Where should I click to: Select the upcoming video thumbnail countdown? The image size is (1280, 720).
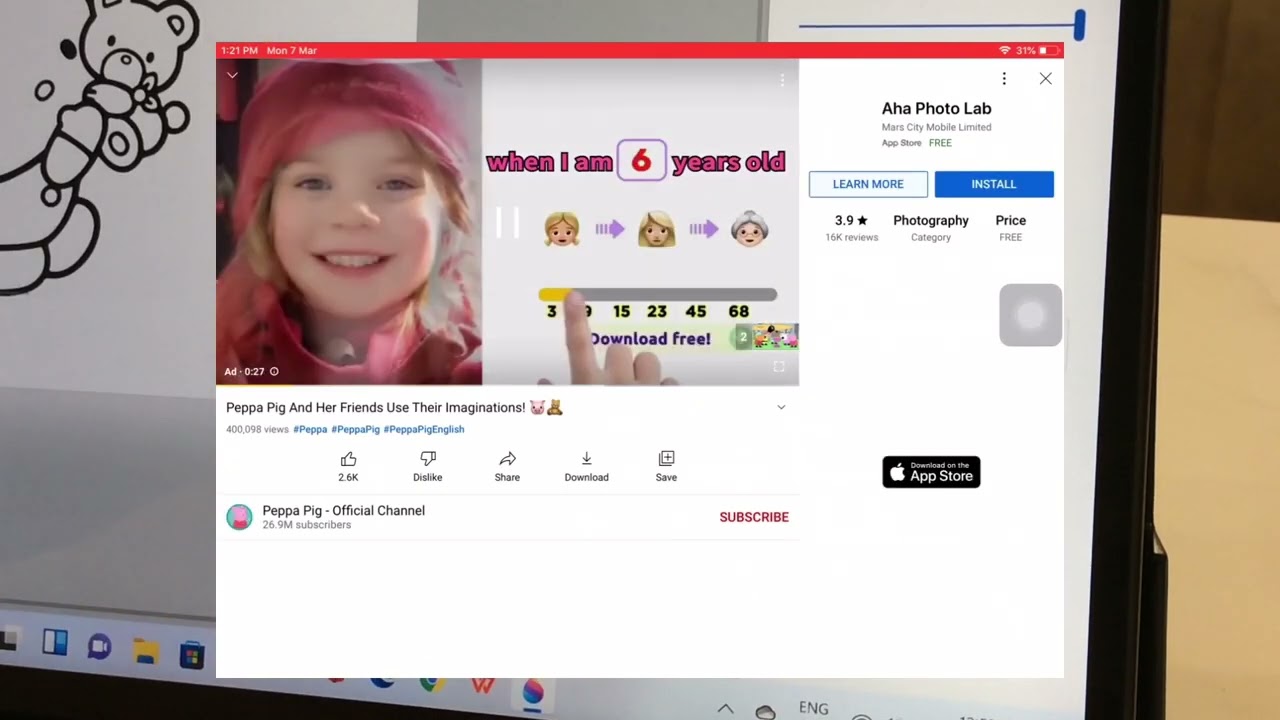pos(767,337)
